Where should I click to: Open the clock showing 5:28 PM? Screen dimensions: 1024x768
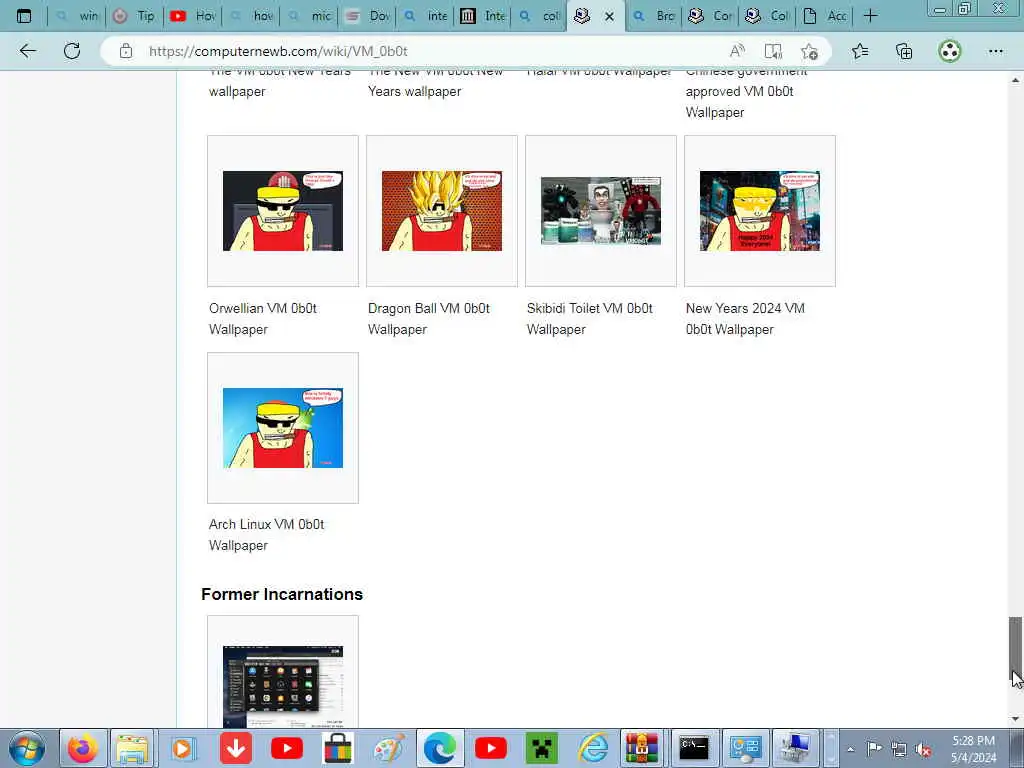973,749
